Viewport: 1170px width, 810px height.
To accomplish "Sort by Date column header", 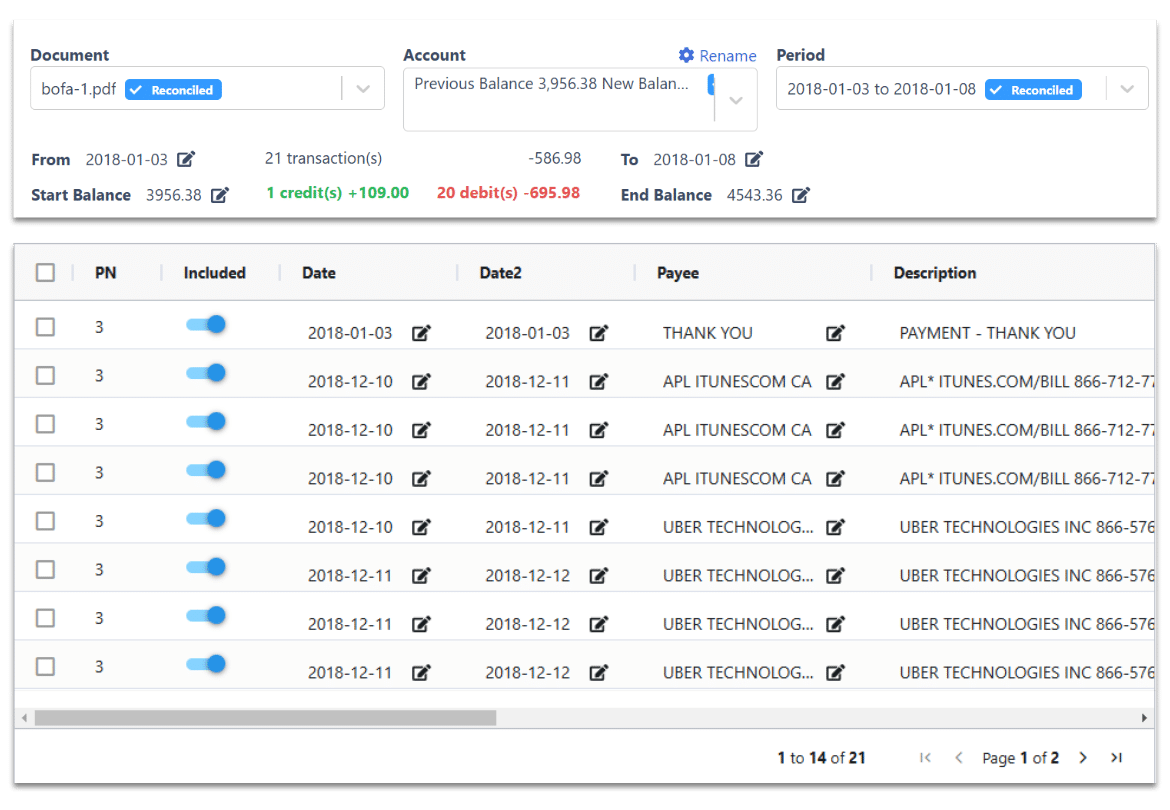I will 319,273.
